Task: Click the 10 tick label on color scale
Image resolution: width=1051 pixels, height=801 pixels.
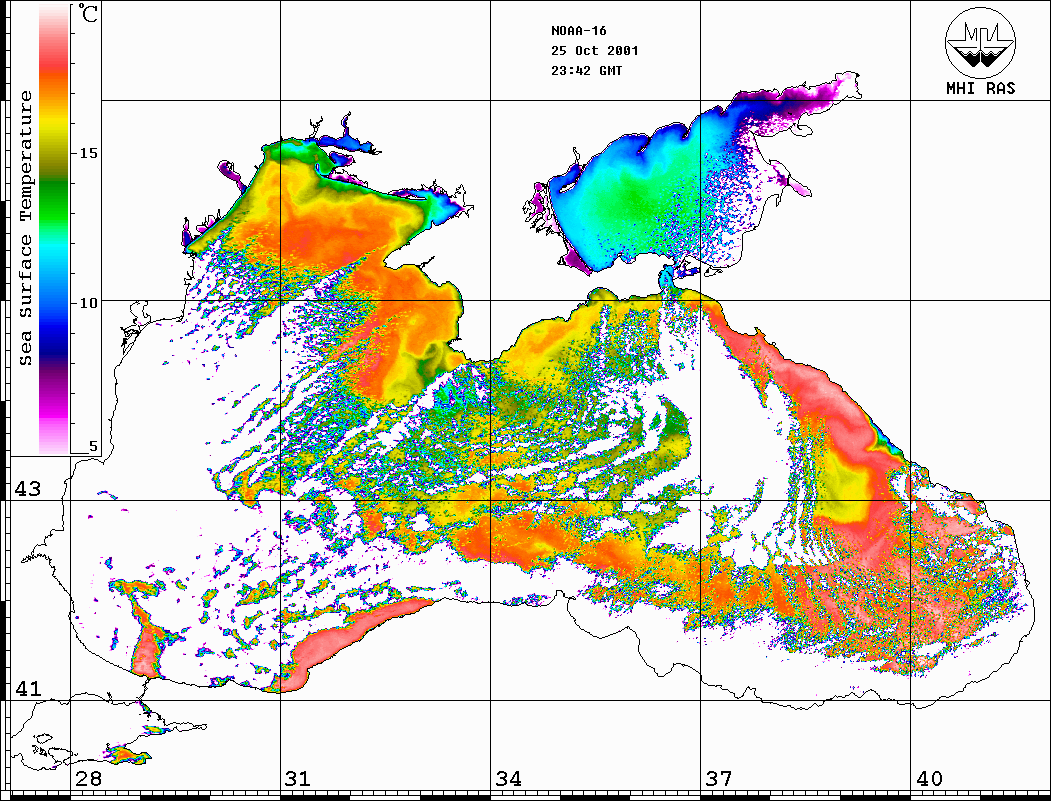Action: click(88, 303)
